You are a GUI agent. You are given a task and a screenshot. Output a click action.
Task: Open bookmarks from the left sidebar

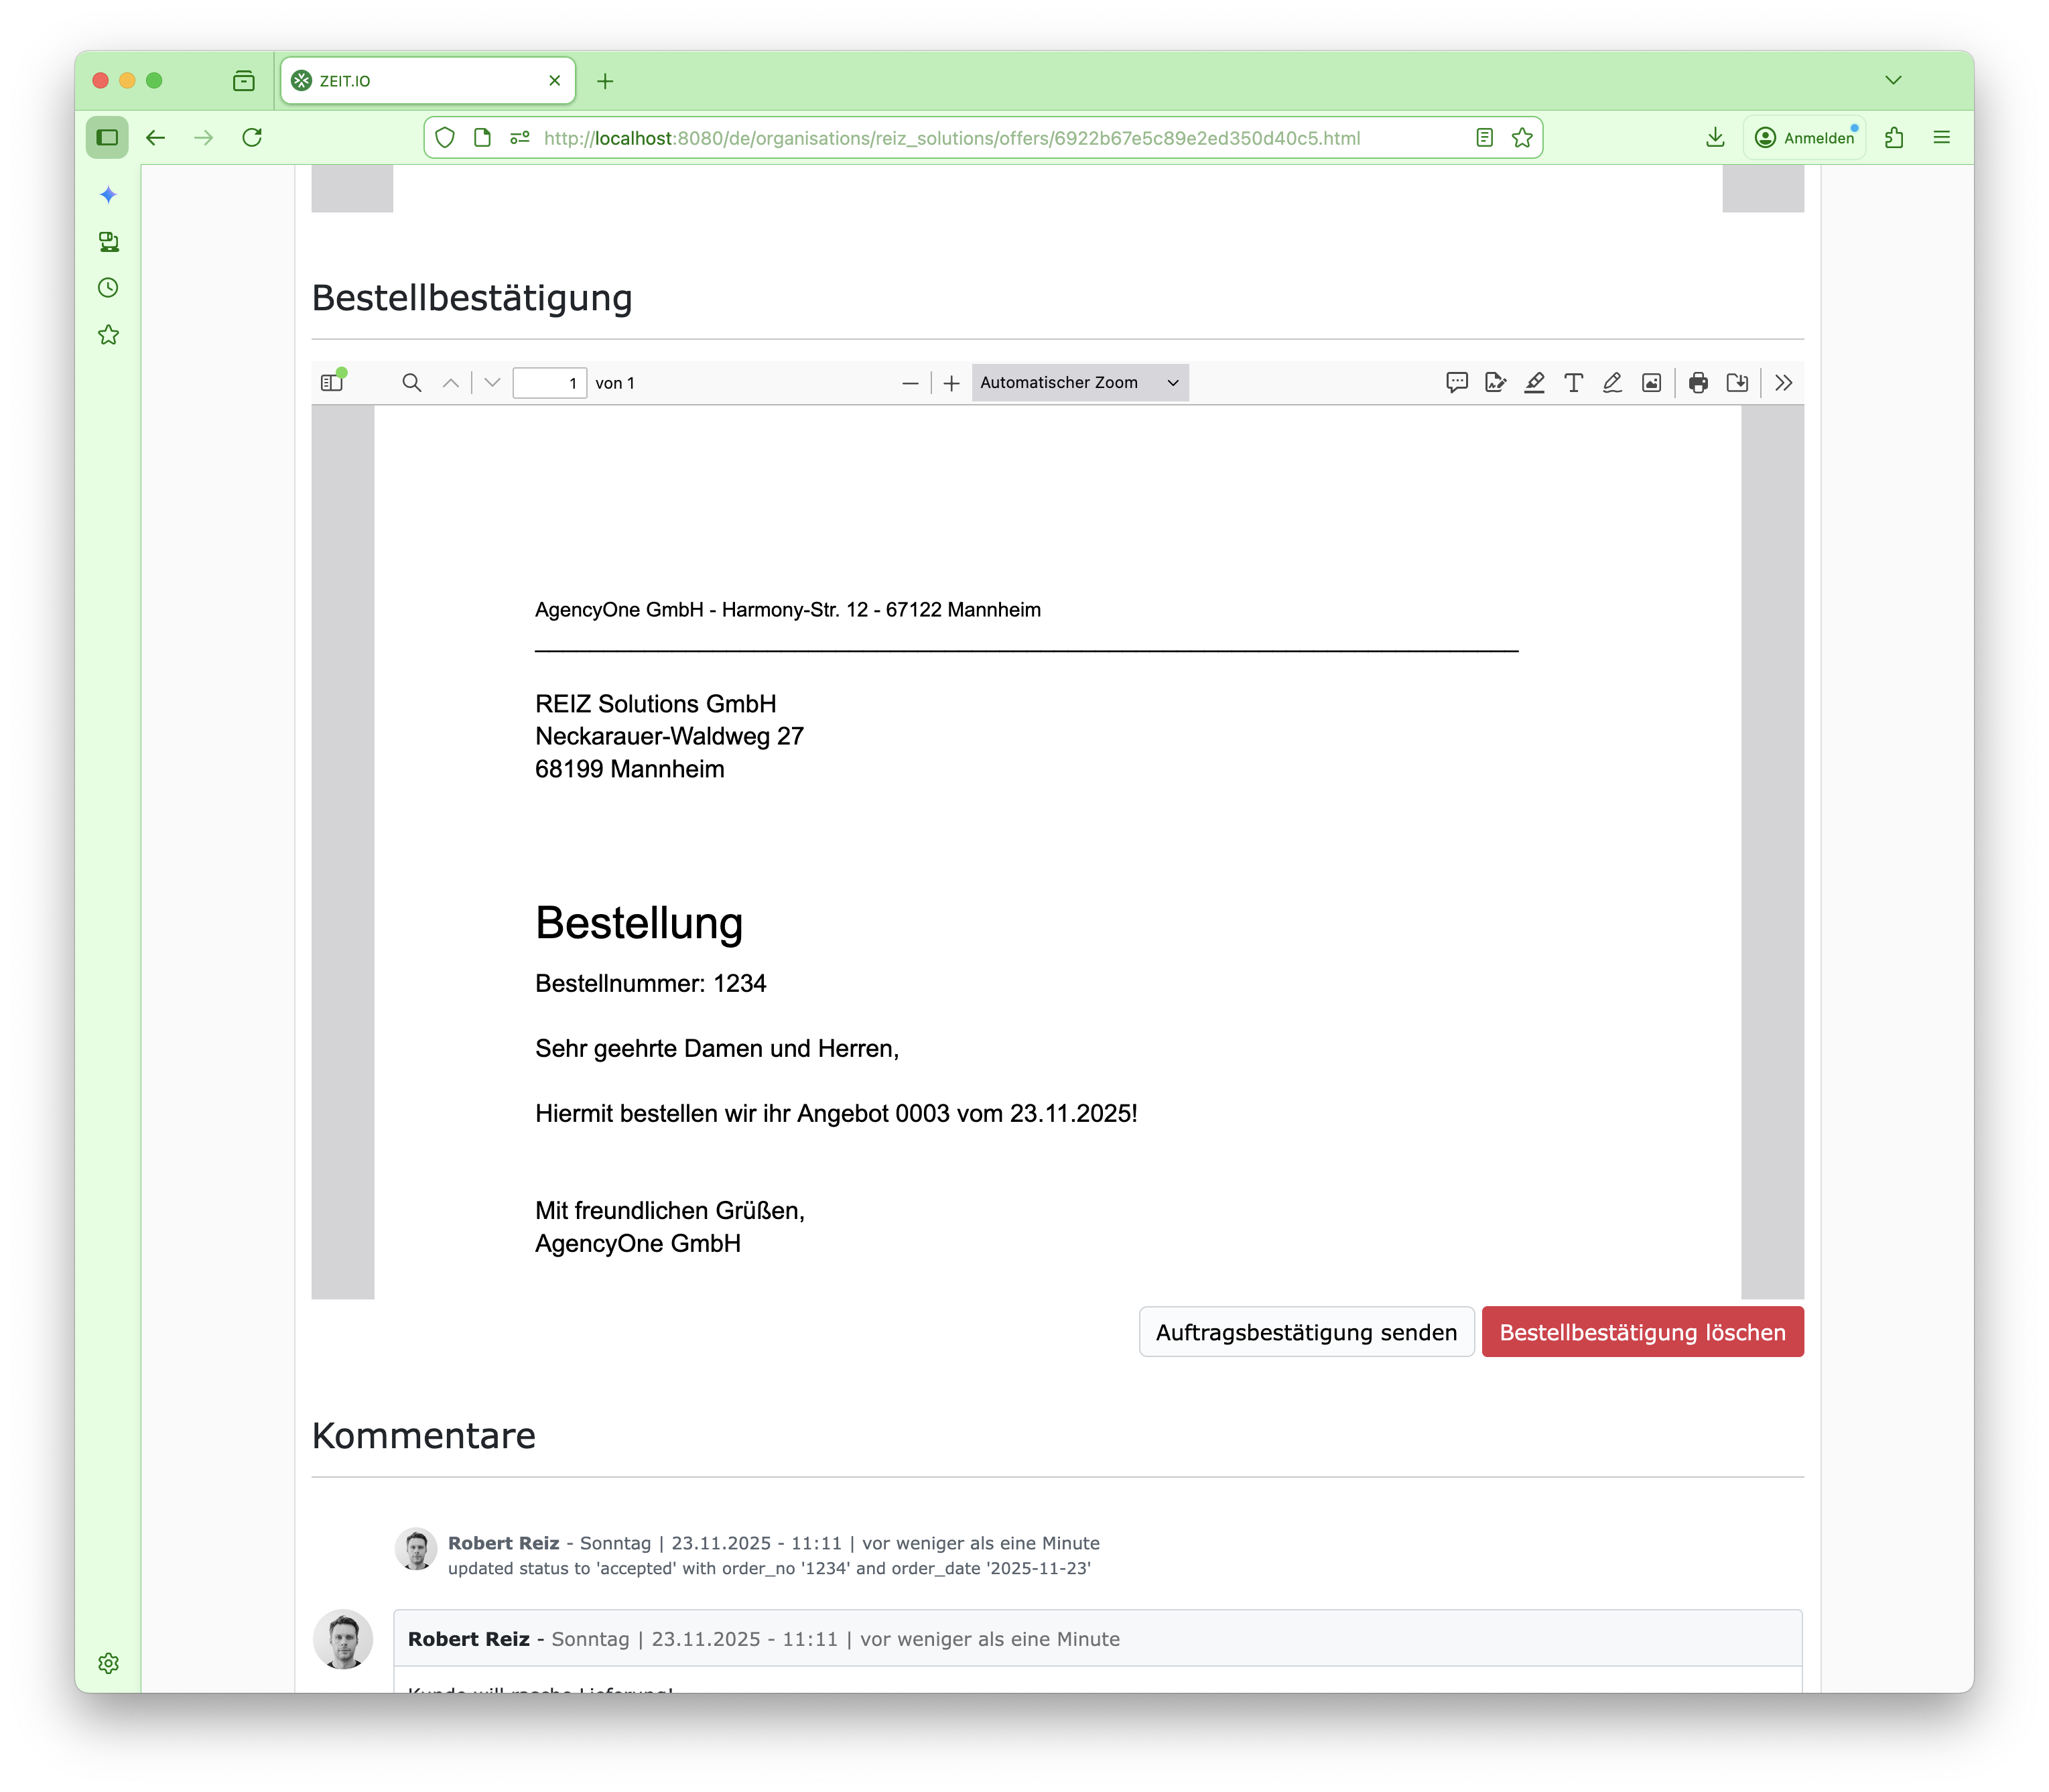(x=108, y=334)
